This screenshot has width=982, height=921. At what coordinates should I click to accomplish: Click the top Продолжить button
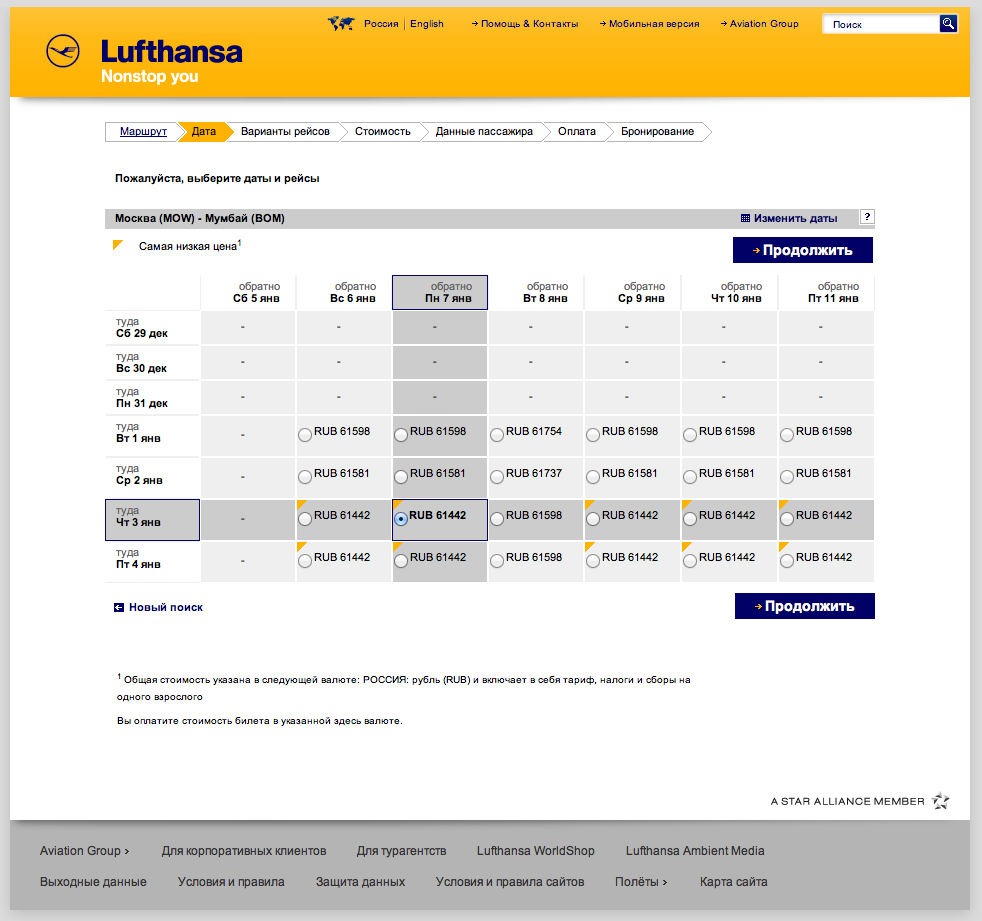pos(803,250)
